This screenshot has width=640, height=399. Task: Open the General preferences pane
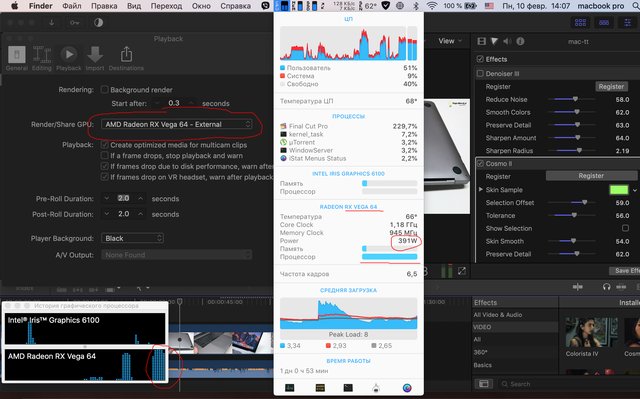17,58
